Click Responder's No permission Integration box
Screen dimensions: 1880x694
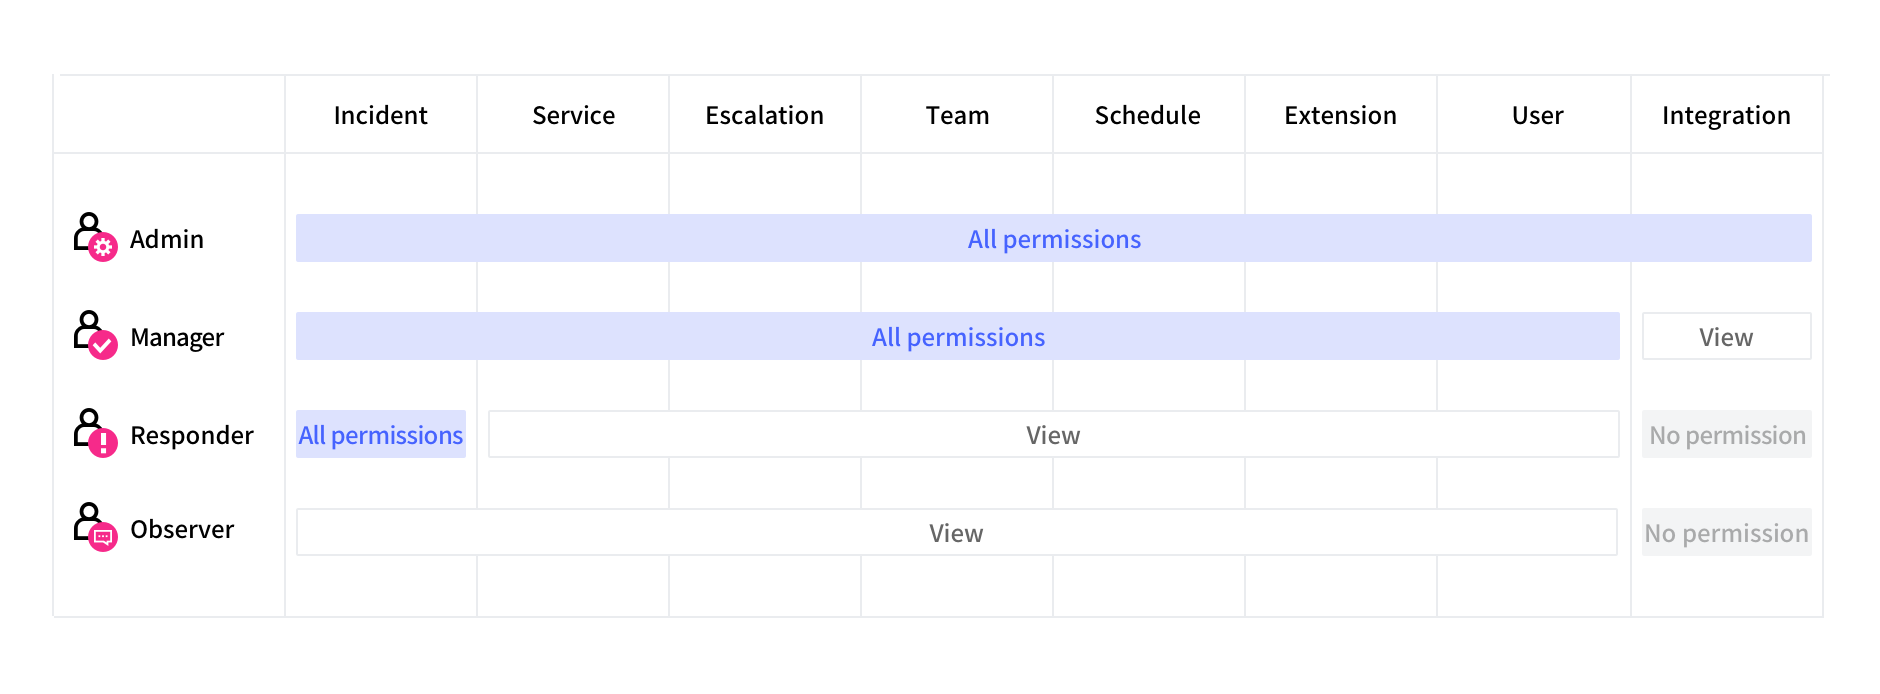click(1727, 435)
